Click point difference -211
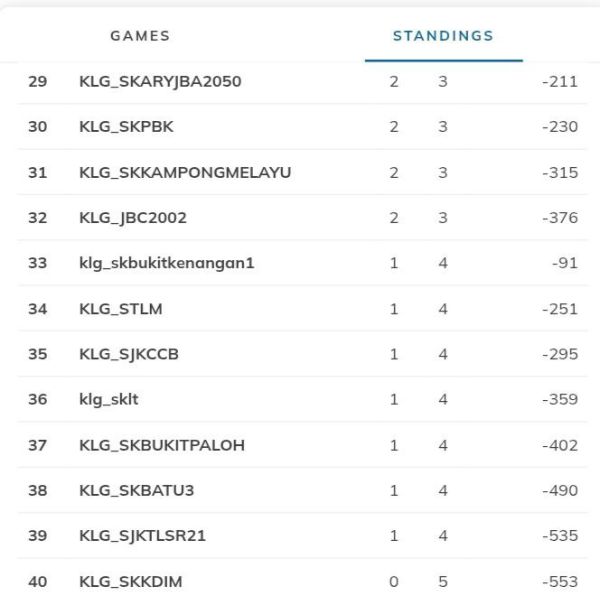Viewport: 600px width, 596px height. coord(559,81)
